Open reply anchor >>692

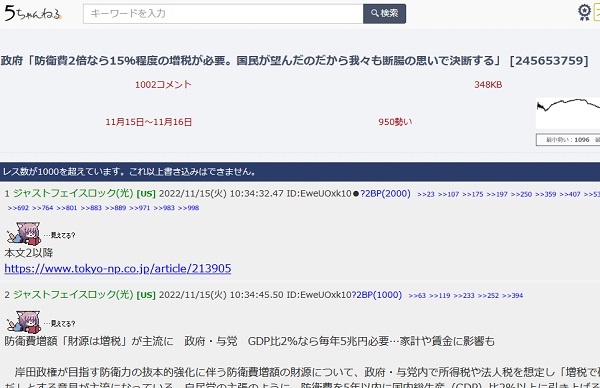[x=18, y=208]
